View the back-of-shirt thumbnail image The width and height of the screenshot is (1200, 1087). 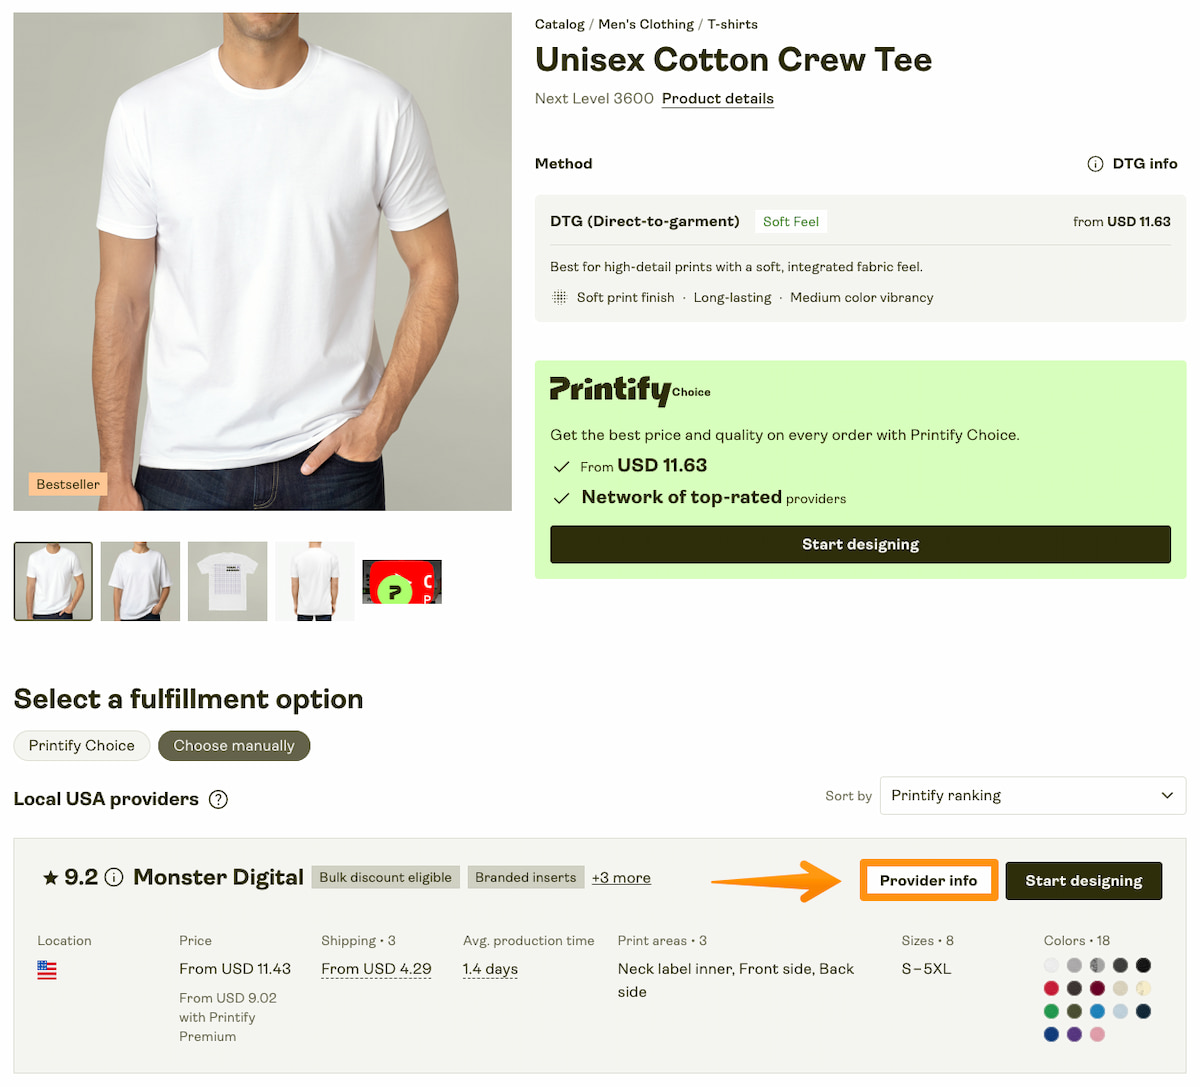click(x=315, y=581)
